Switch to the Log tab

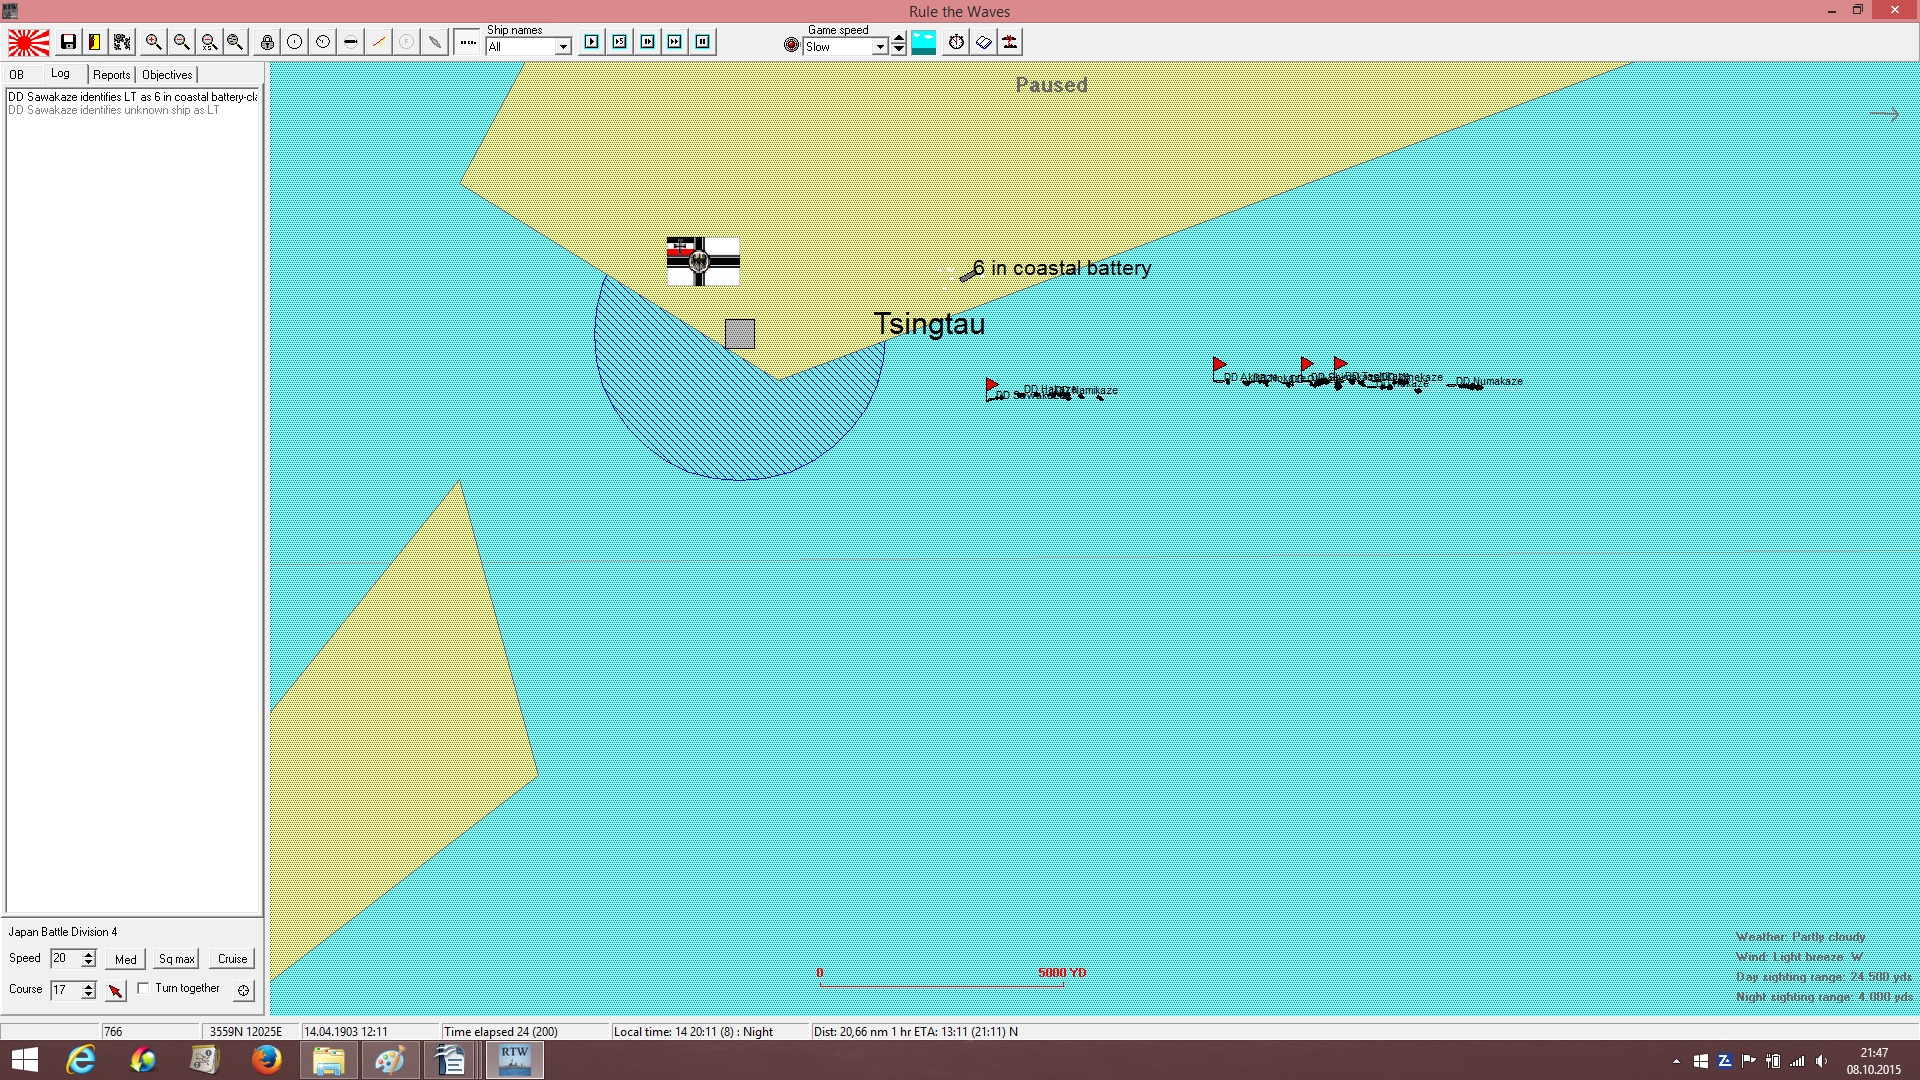61,74
